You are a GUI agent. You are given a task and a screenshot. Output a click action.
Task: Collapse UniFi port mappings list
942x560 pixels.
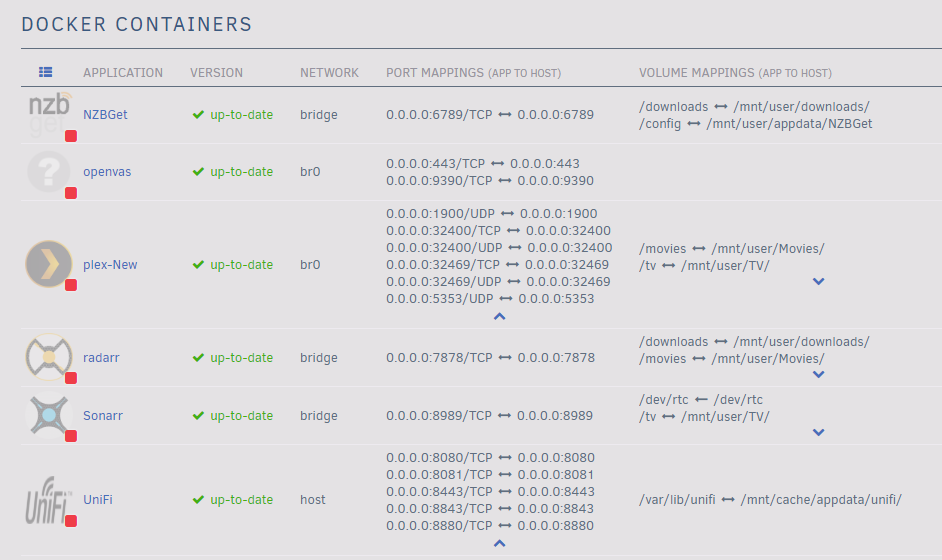(x=499, y=543)
